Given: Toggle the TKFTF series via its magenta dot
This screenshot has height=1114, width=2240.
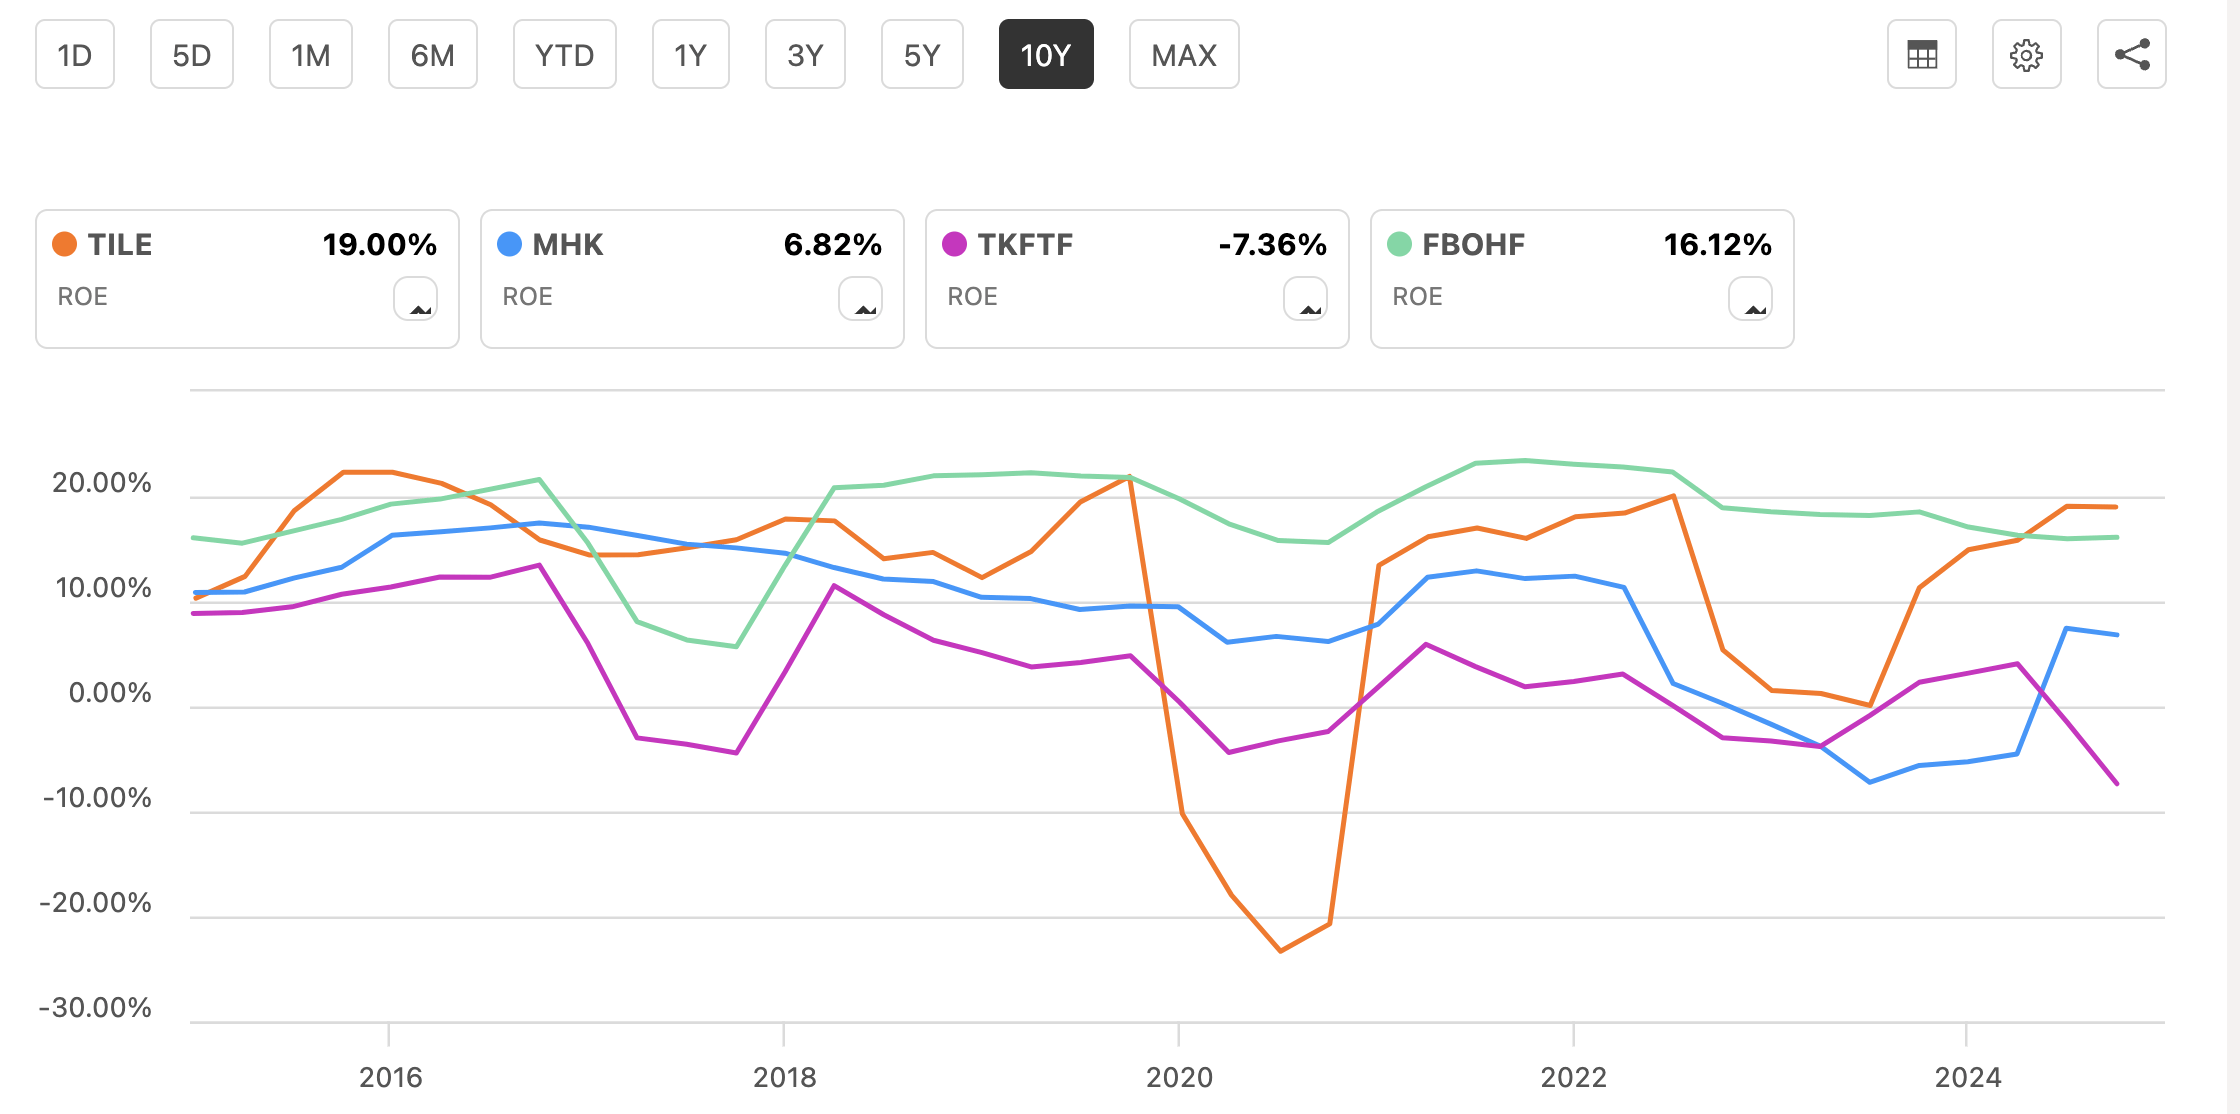Looking at the screenshot, I should tap(953, 243).
